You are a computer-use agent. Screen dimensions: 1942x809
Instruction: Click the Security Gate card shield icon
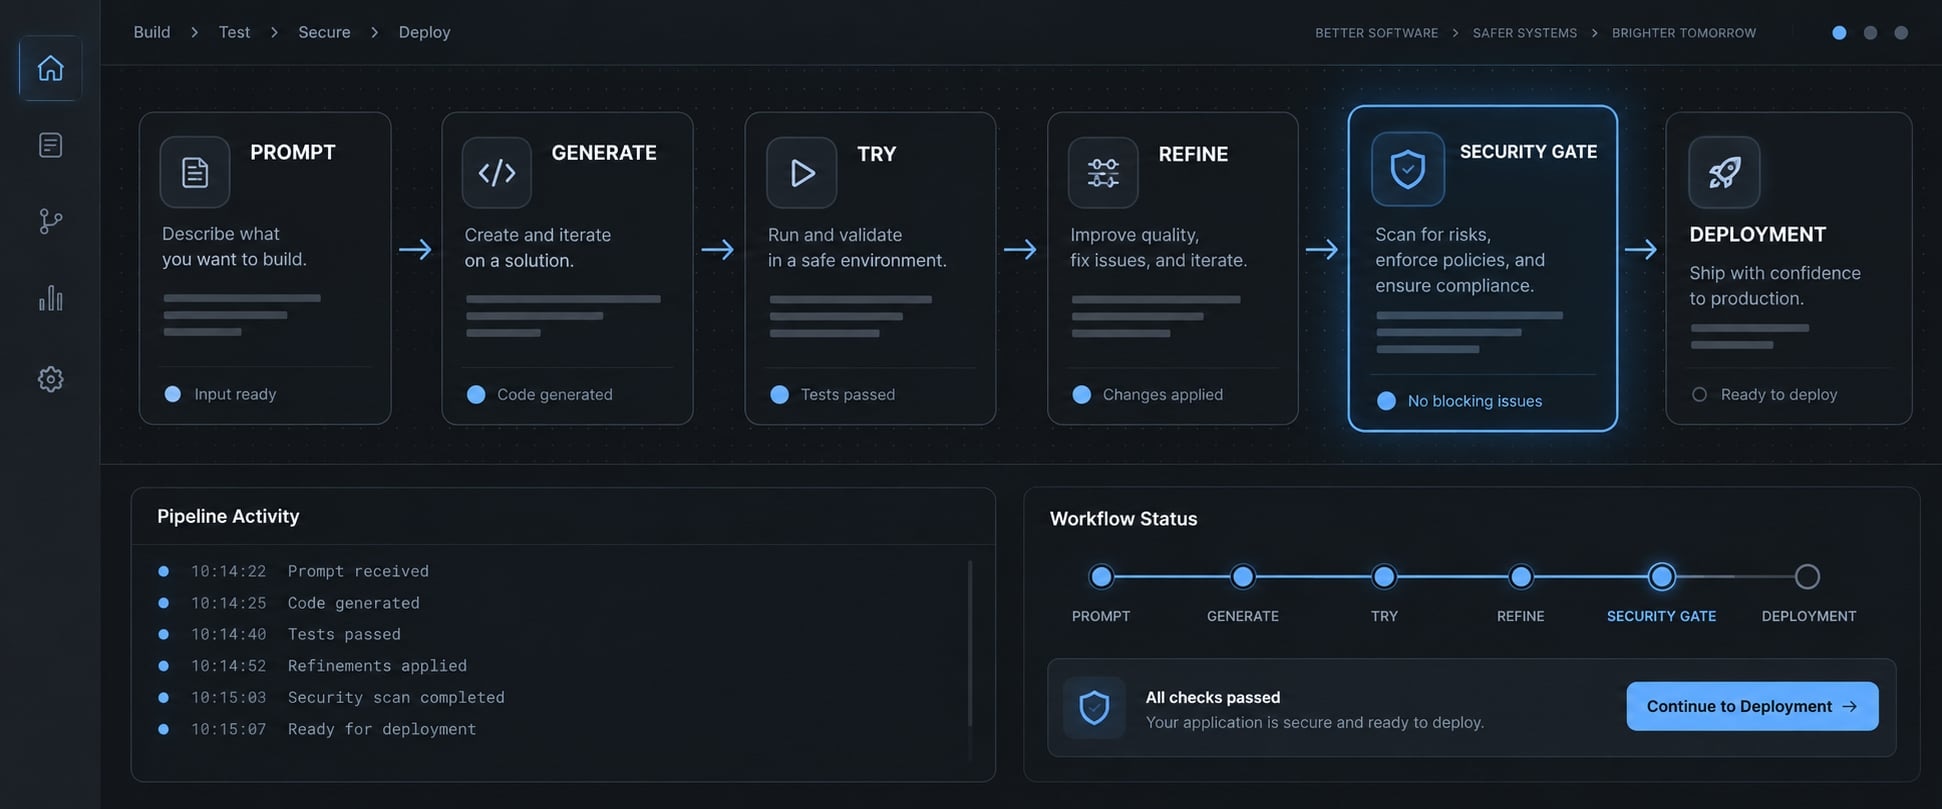[x=1408, y=169]
